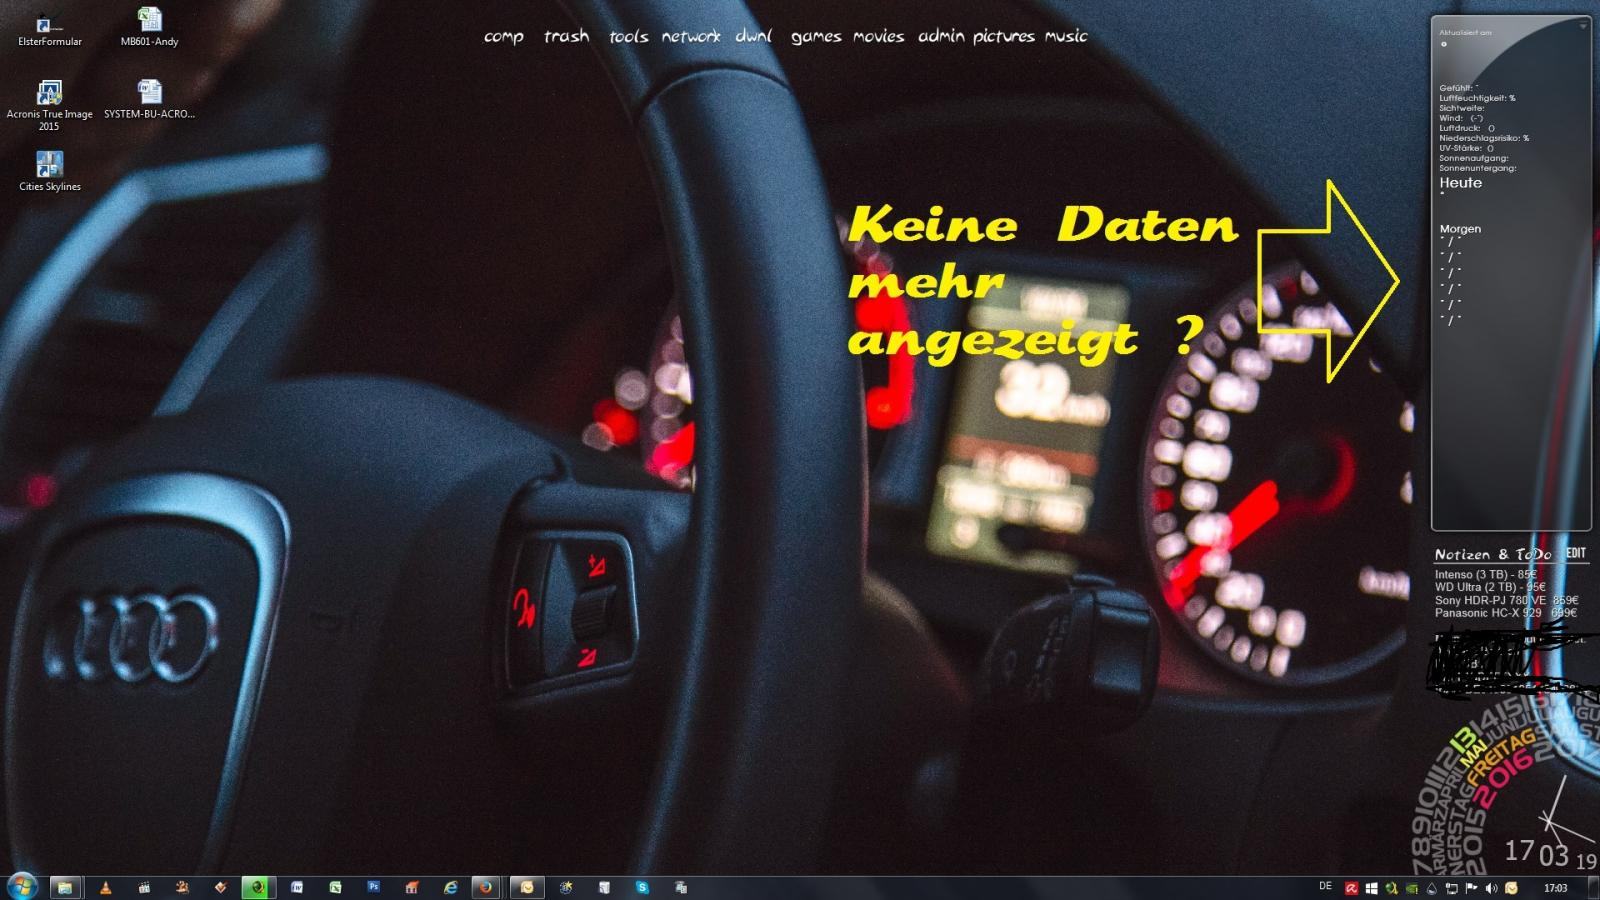Open the Nvidia tray icon

pos(1411,888)
